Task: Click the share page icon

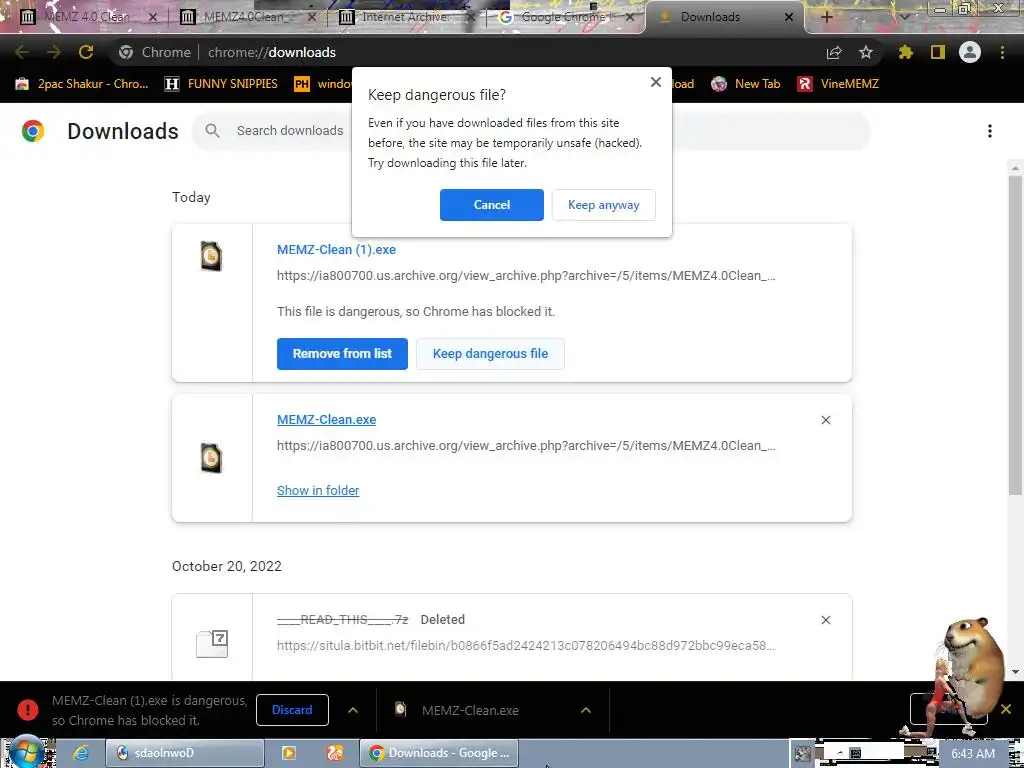Action: pos(834,52)
